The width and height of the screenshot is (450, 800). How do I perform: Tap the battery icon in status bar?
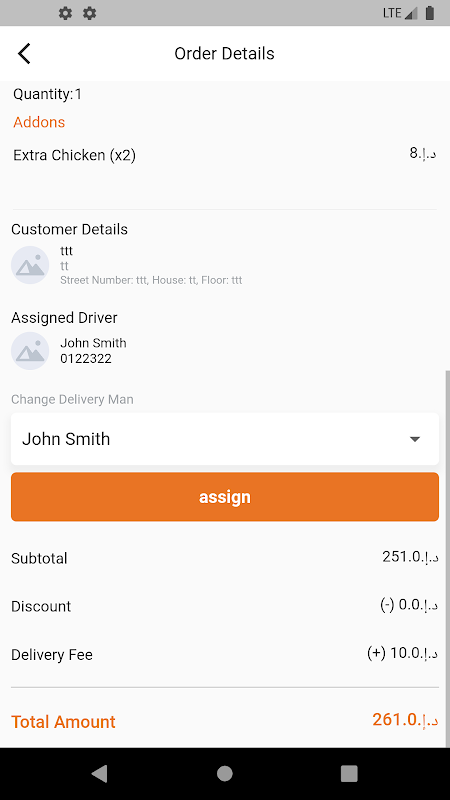[x=430, y=13]
